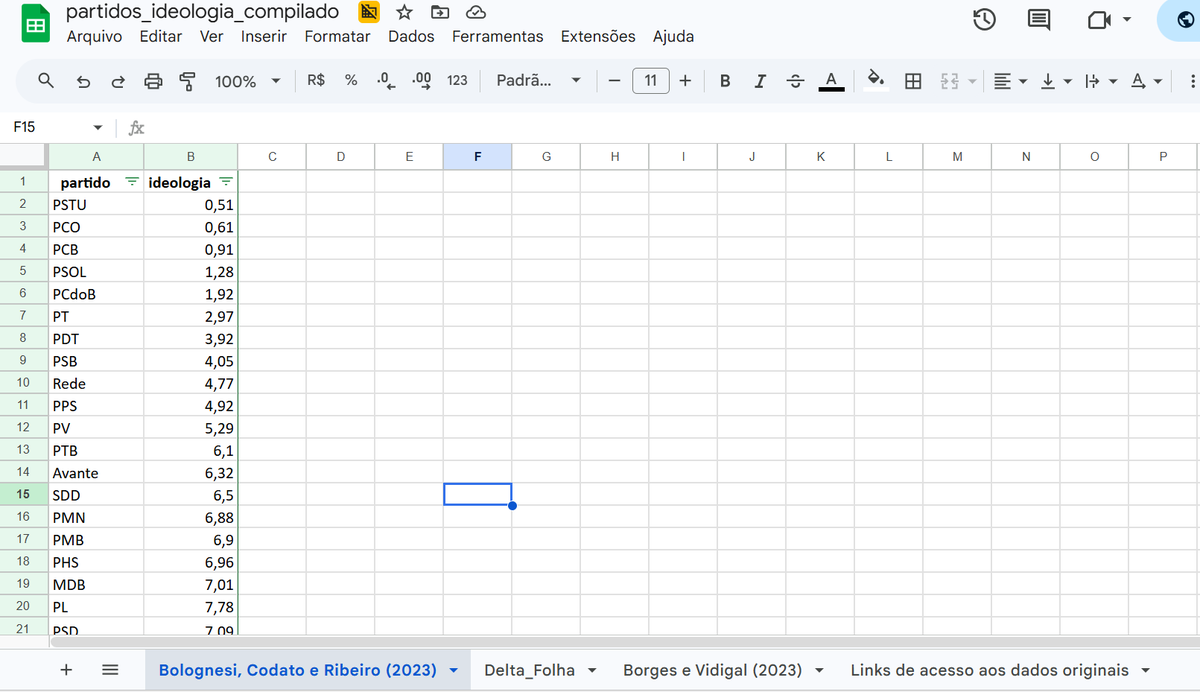Increase font size with plus button
This screenshot has width=1200, height=692.
pos(685,81)
